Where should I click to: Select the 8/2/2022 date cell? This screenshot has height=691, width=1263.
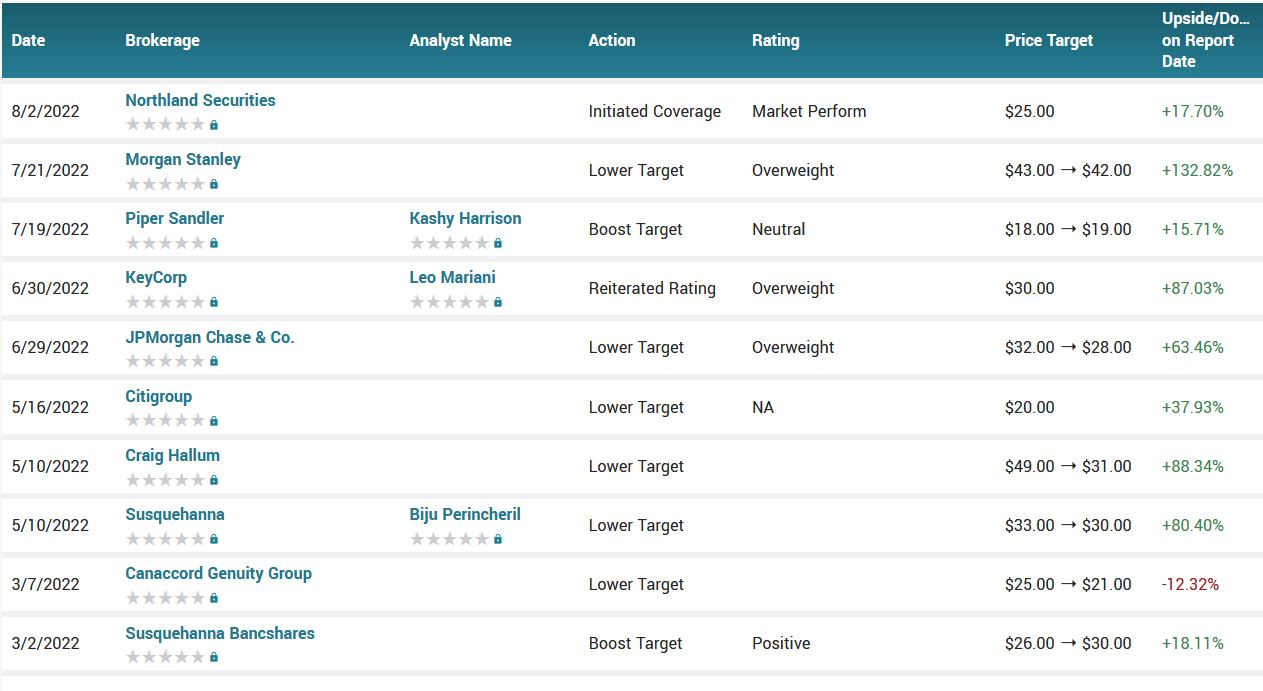pyautogui.click(x=46, y=111)
